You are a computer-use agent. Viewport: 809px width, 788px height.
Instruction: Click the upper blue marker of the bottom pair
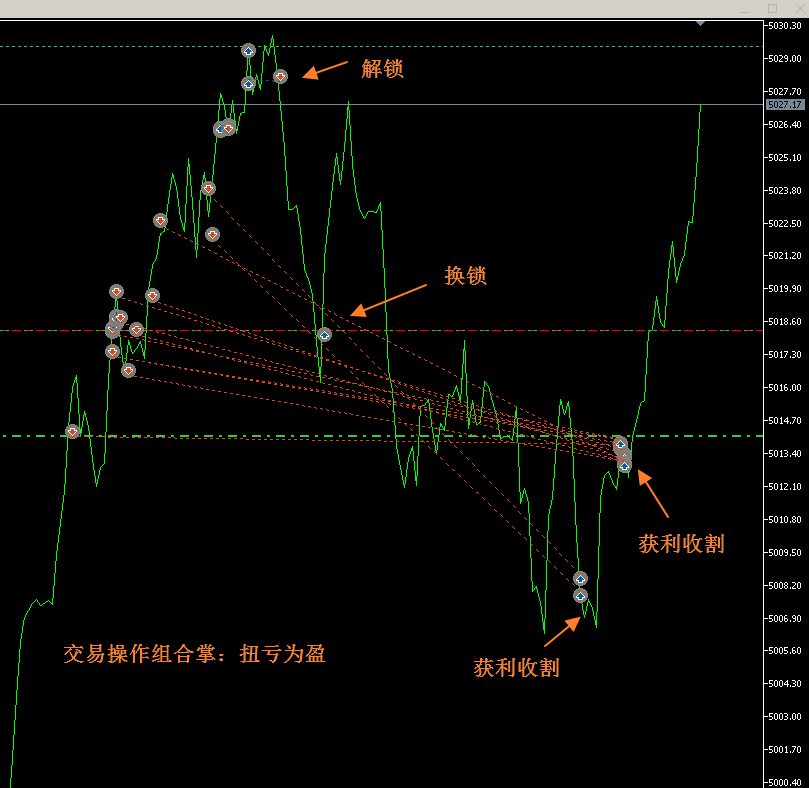[580, 578]
